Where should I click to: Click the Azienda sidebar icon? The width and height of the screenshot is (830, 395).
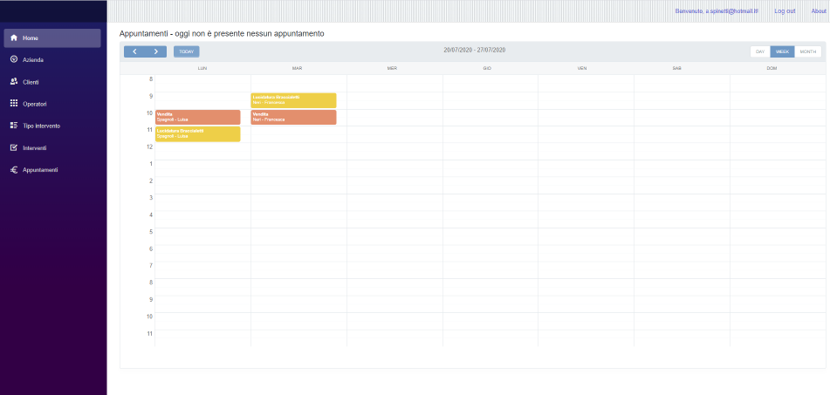pyautogui.click(x=14, y=60)
